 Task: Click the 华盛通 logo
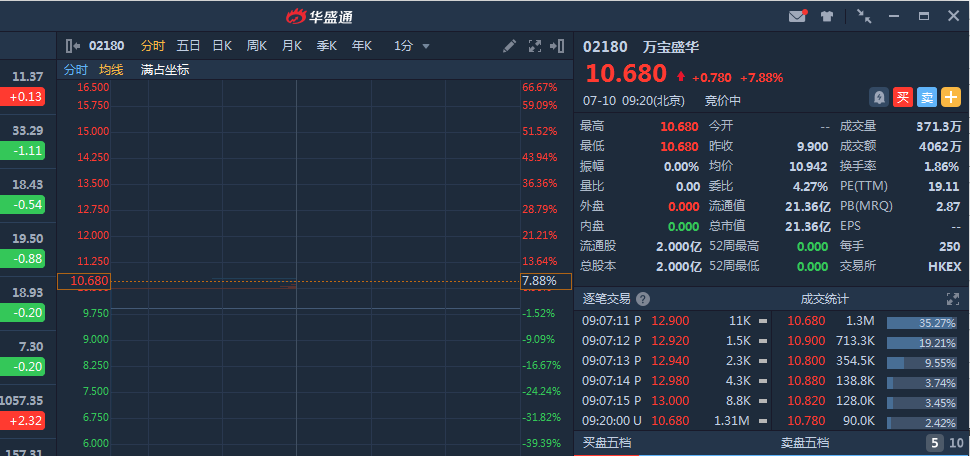[320, 16]
